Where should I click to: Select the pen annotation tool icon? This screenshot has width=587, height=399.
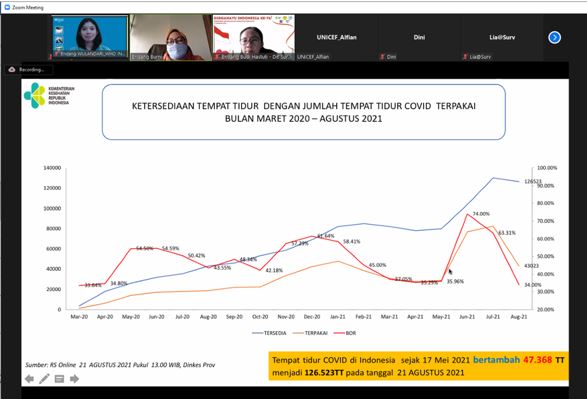tap(44, 379)
